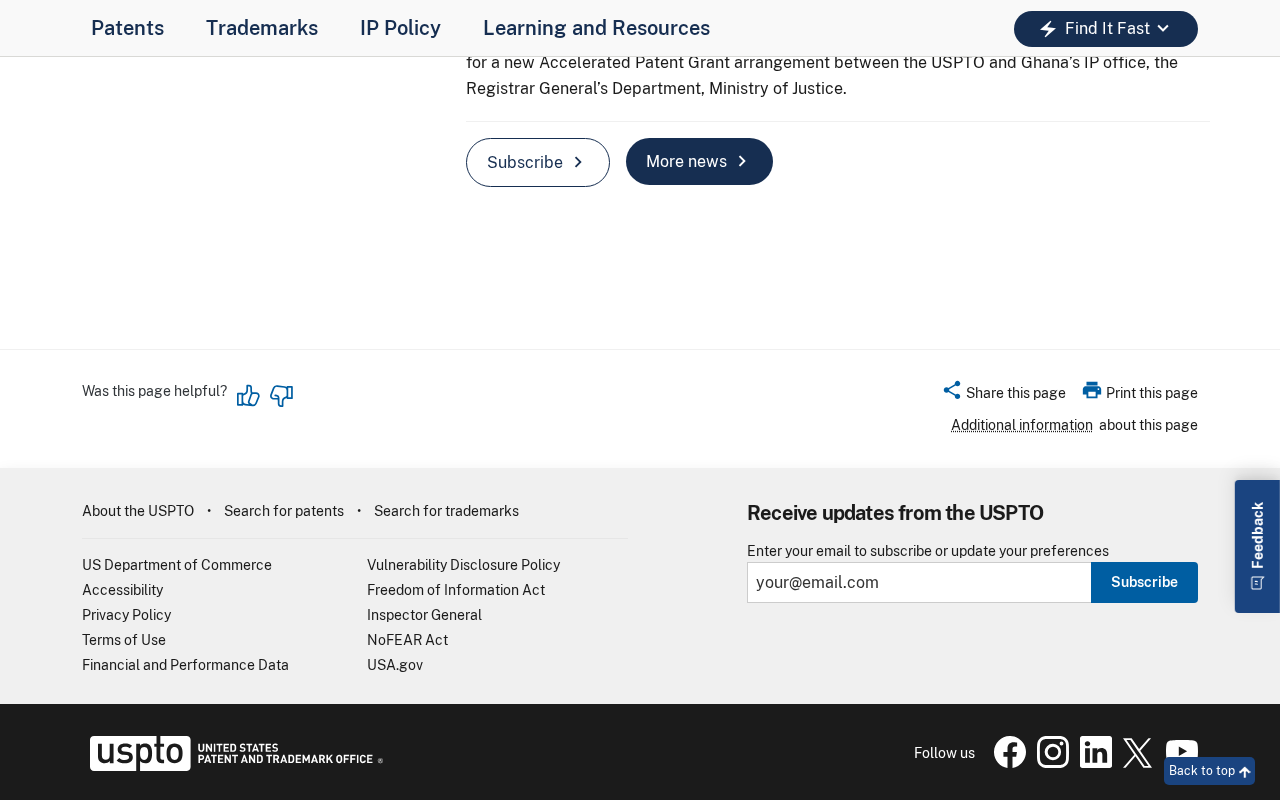Open the Patents menu
This screenshot has width=1280, height=800.
127,28
